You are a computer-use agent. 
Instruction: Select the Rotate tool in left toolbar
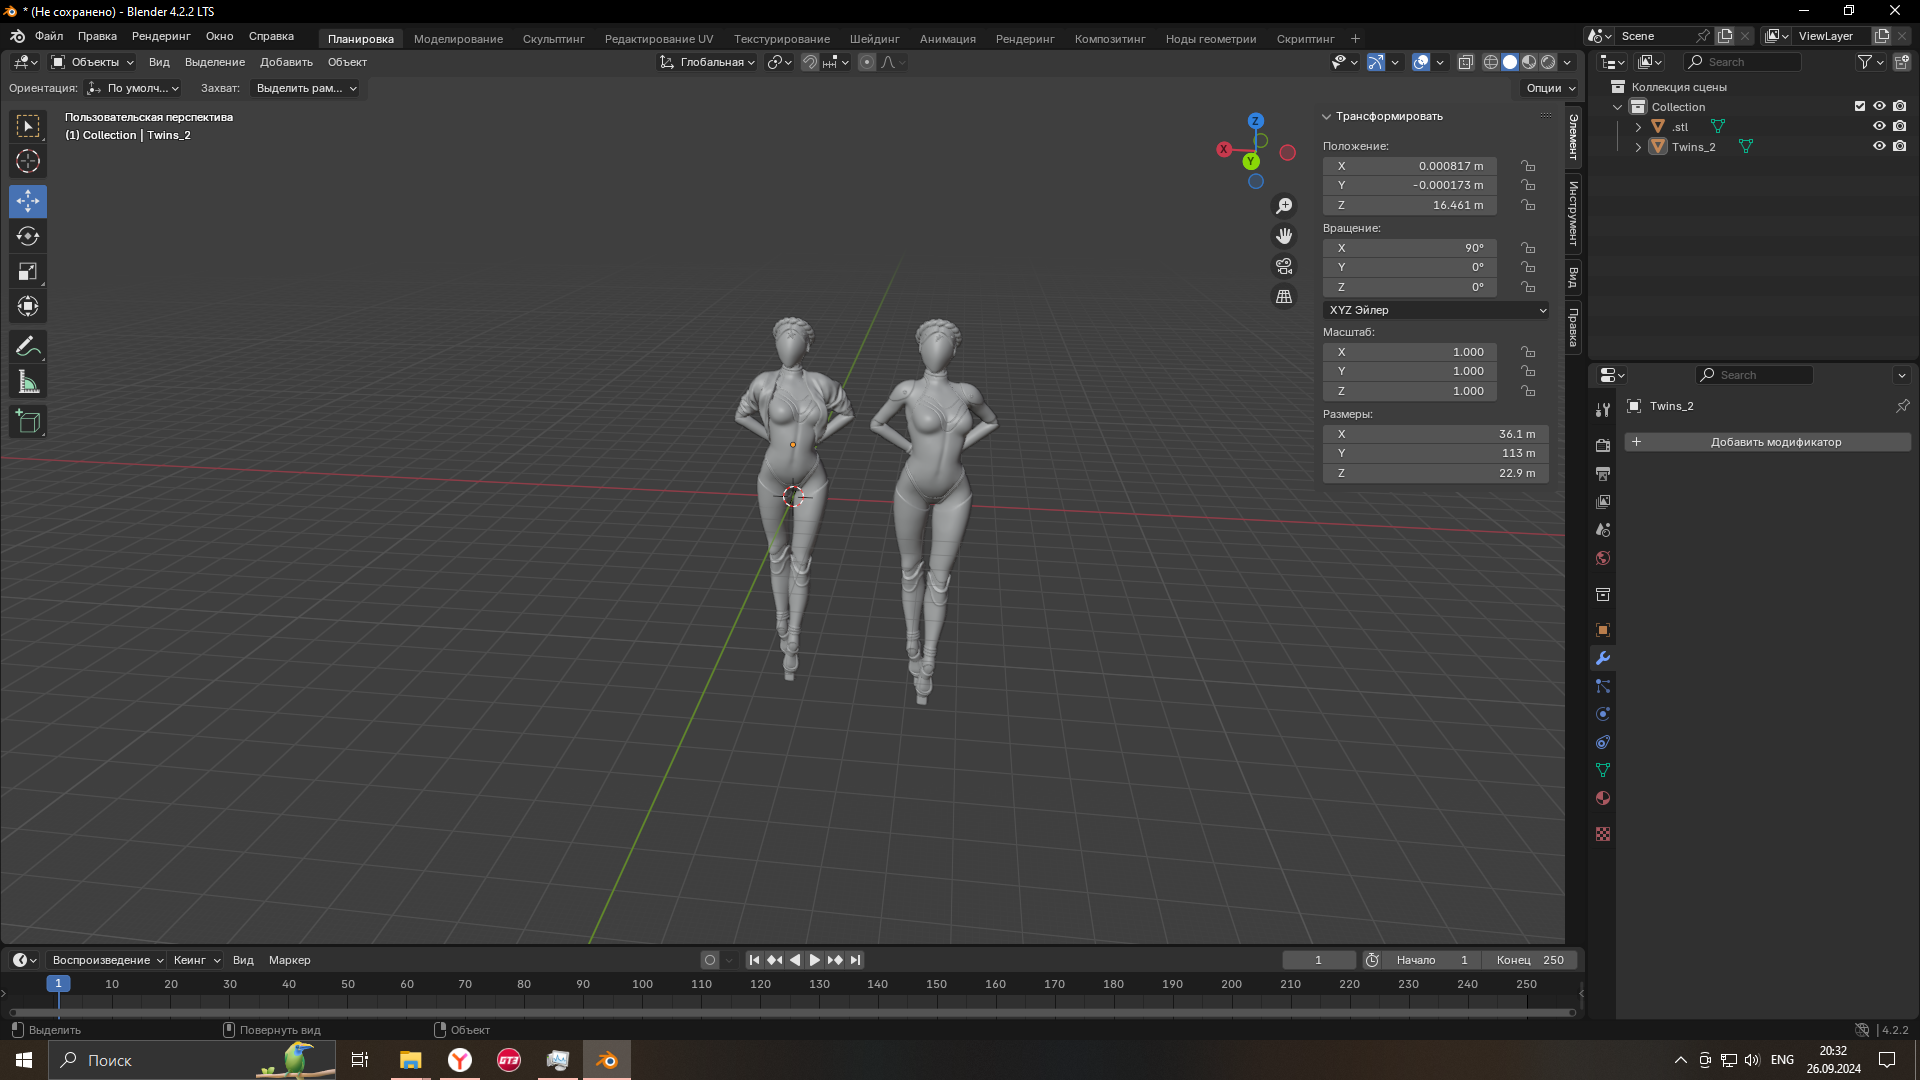(x=28, y=237)
